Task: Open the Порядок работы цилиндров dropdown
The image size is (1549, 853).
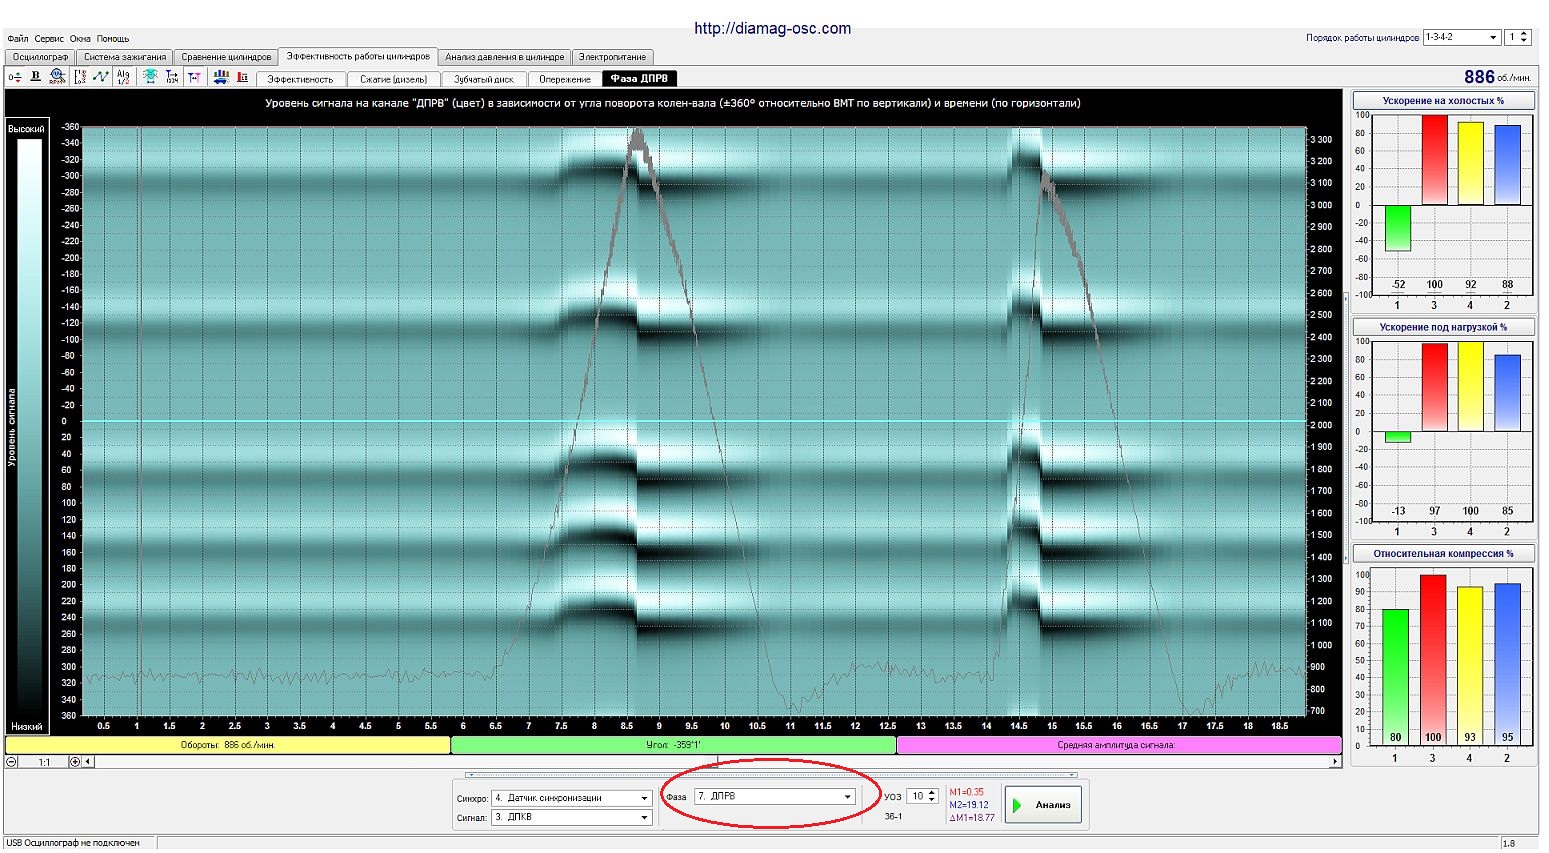Action: (x=1461, y=37)
